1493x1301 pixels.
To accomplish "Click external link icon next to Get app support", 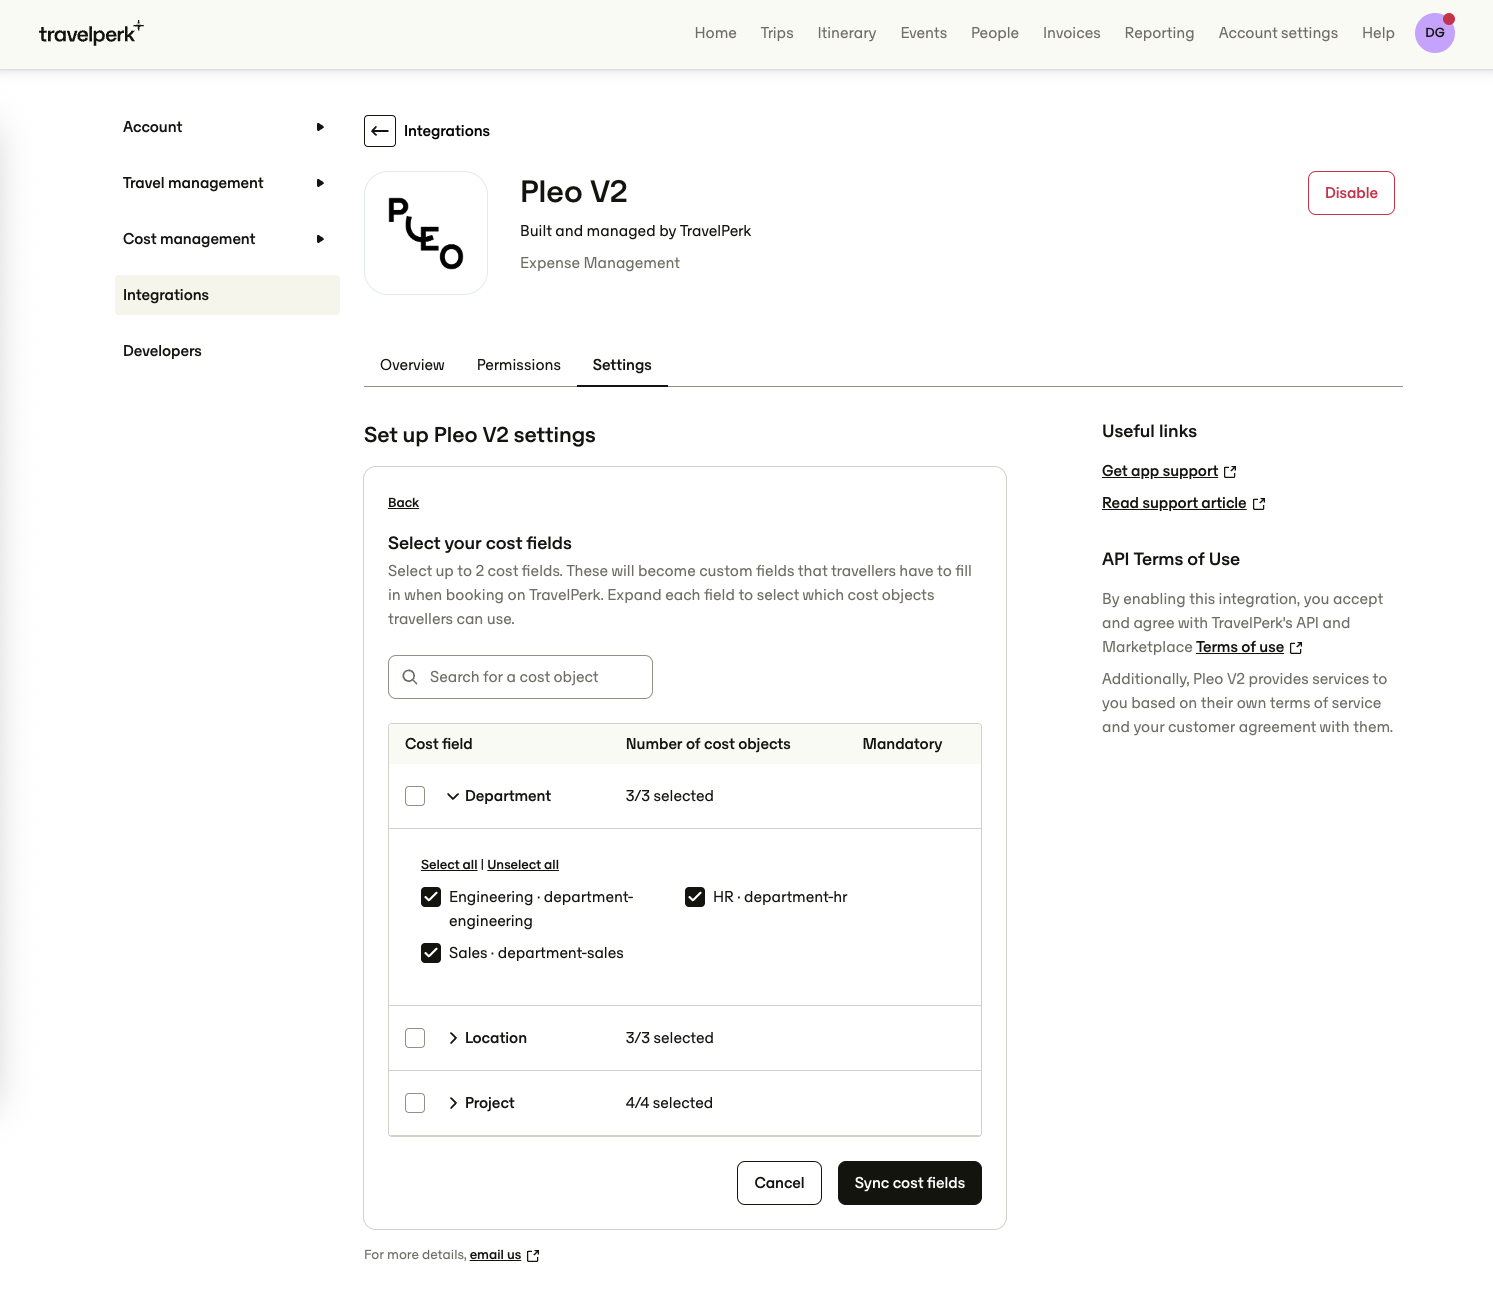I will (x=1230, y=472).
